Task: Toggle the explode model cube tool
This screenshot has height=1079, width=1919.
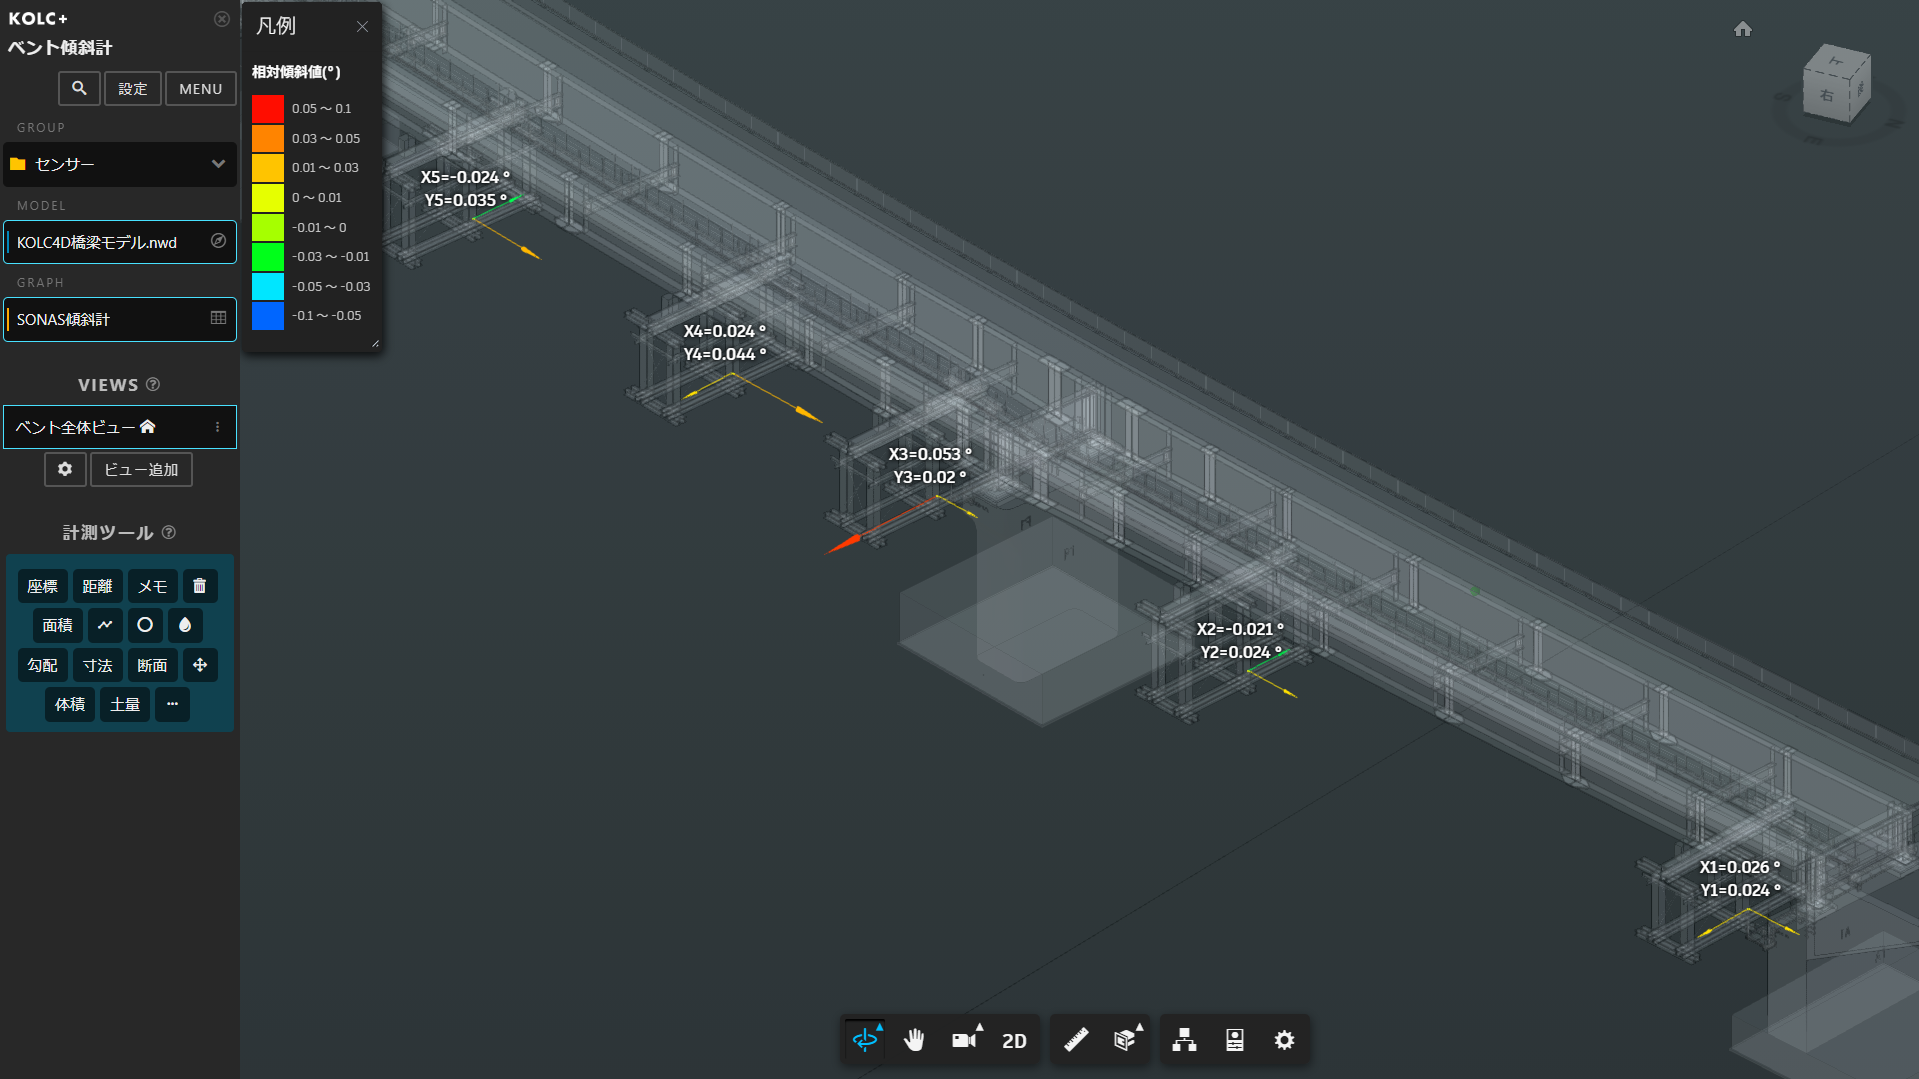Action: (1125, 1040)
